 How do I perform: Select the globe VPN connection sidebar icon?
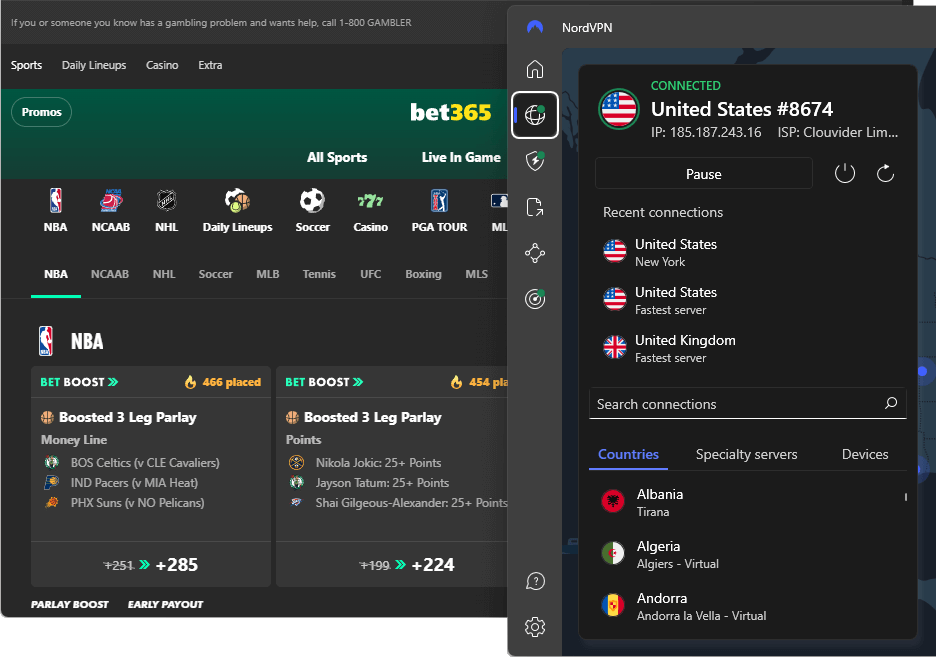point(535,115)
